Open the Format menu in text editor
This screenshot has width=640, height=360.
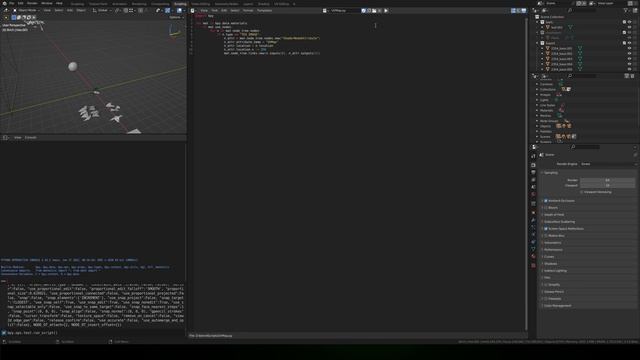click(248, 11)
